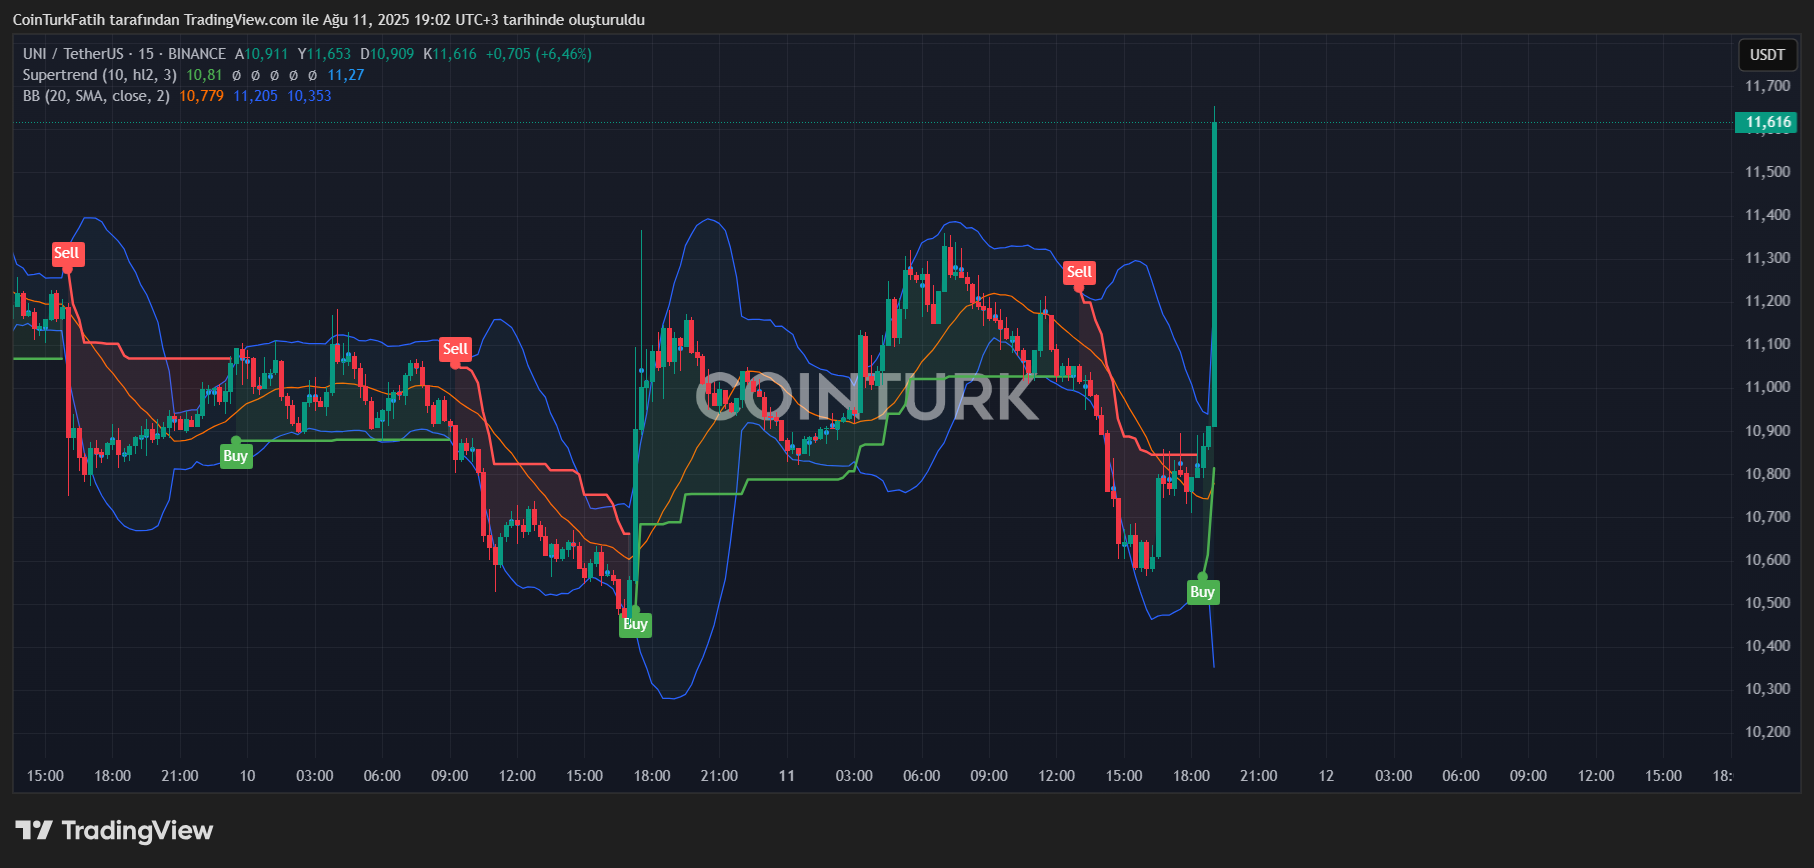
Task: Click the 10,200 price axis label
Action: [x=1768, y=732]
